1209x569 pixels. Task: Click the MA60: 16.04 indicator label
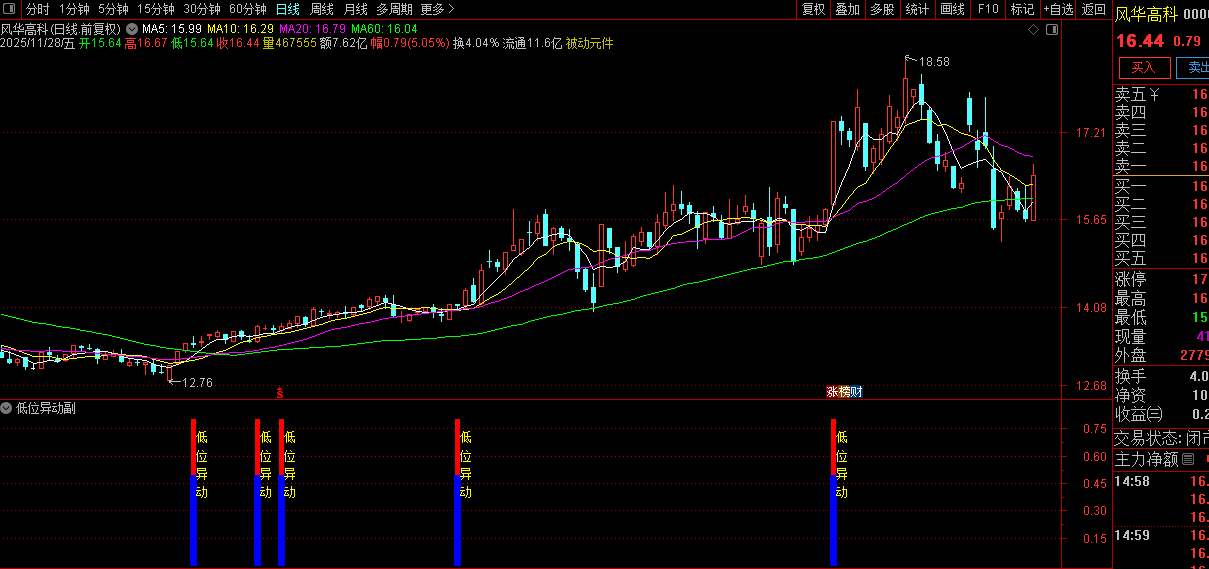click(x=384, y=30)
